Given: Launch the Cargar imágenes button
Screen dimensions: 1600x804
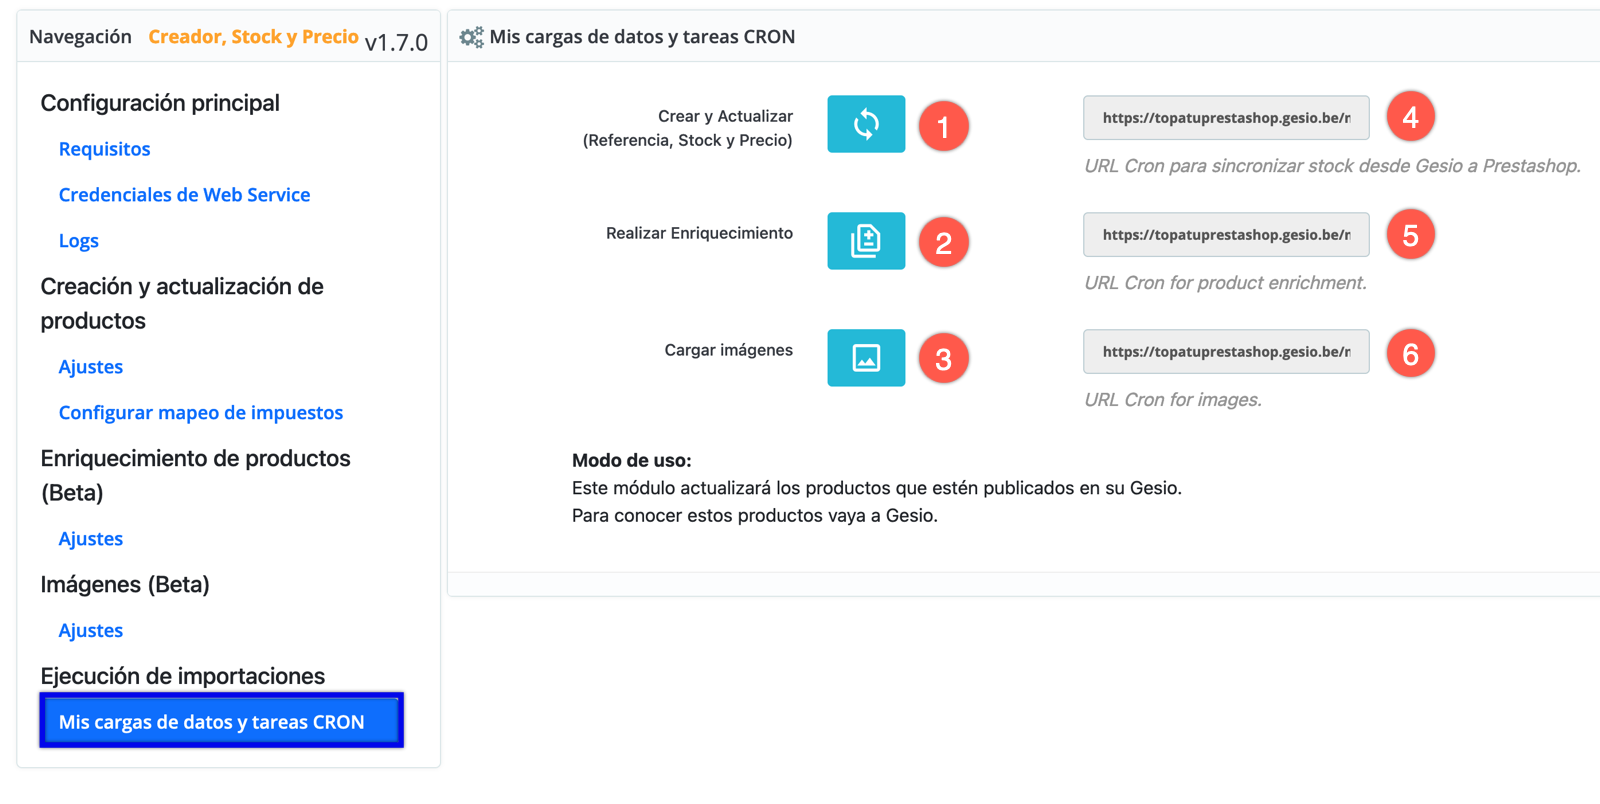Looking at the screenshot, I should tap(866, 358).
